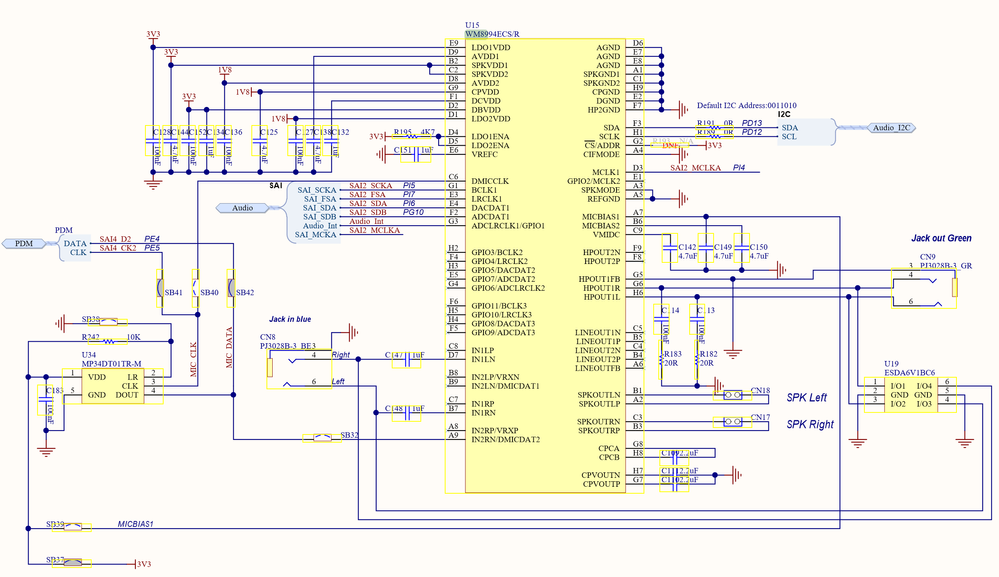Select resistor R191 0R
Viewport: 999px width, 577px height.
(715, 127)
